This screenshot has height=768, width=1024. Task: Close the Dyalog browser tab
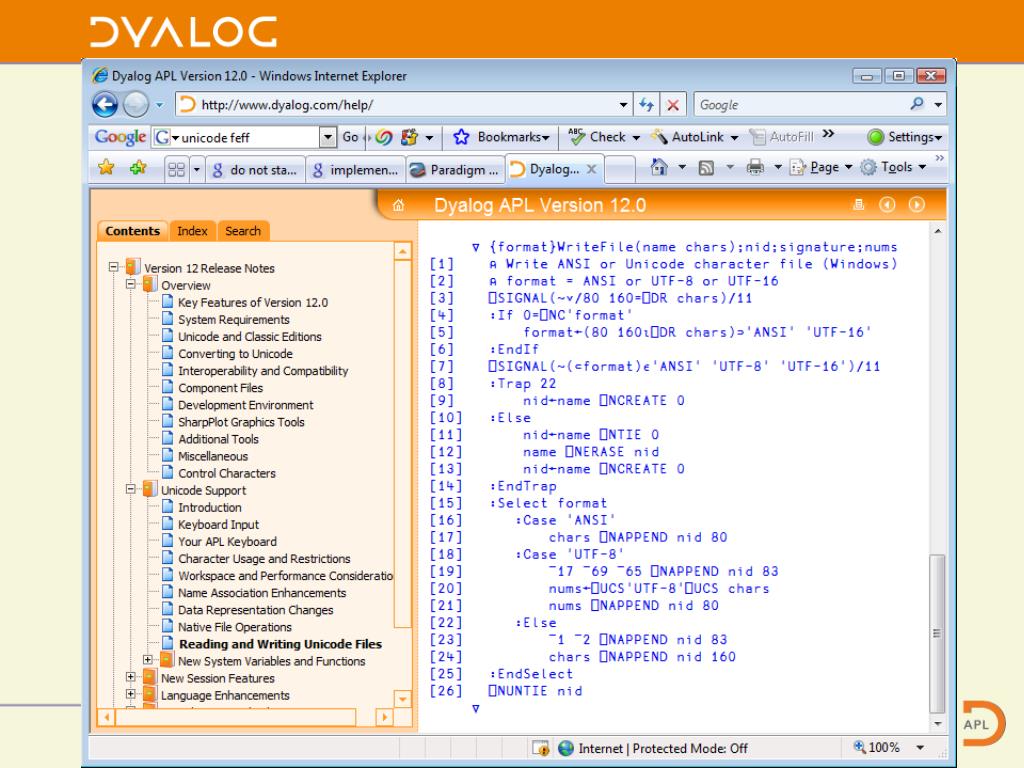[x=591, y=169]
